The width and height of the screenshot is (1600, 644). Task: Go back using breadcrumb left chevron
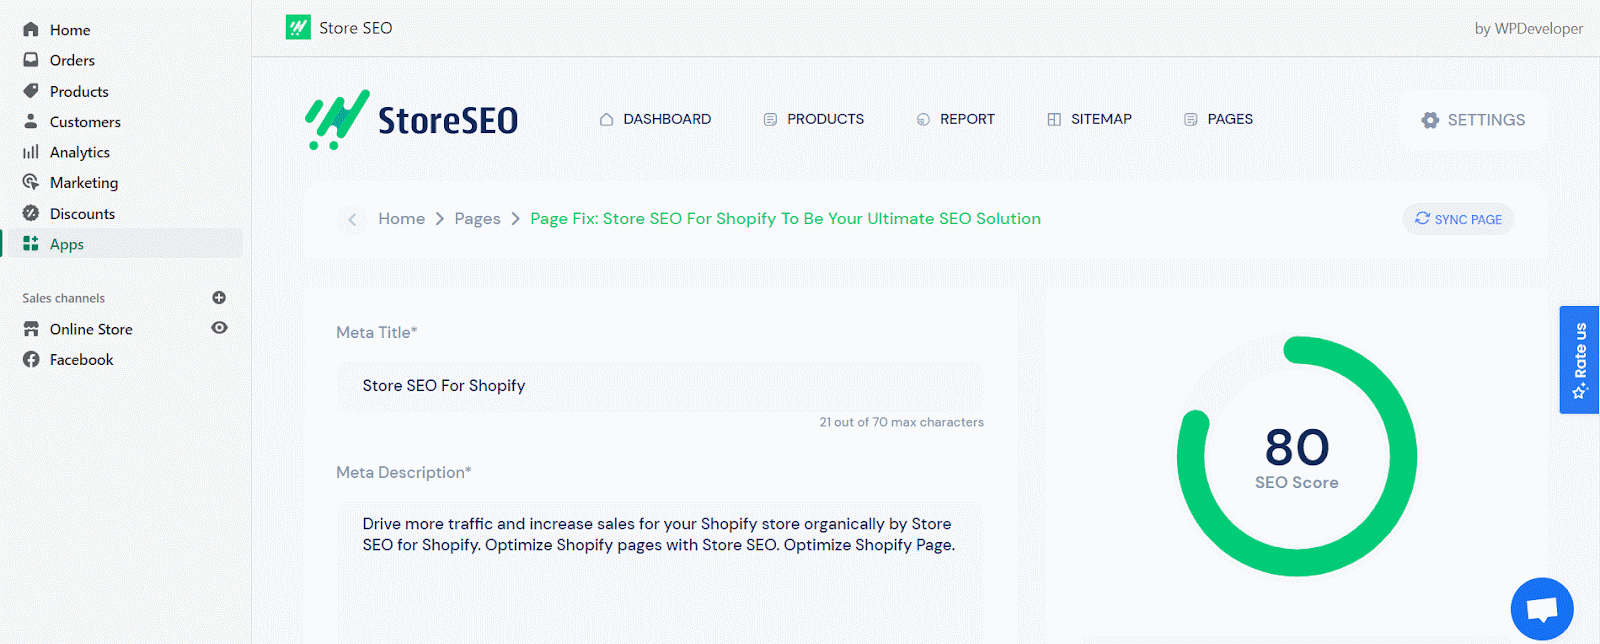(x=352, y=219)
